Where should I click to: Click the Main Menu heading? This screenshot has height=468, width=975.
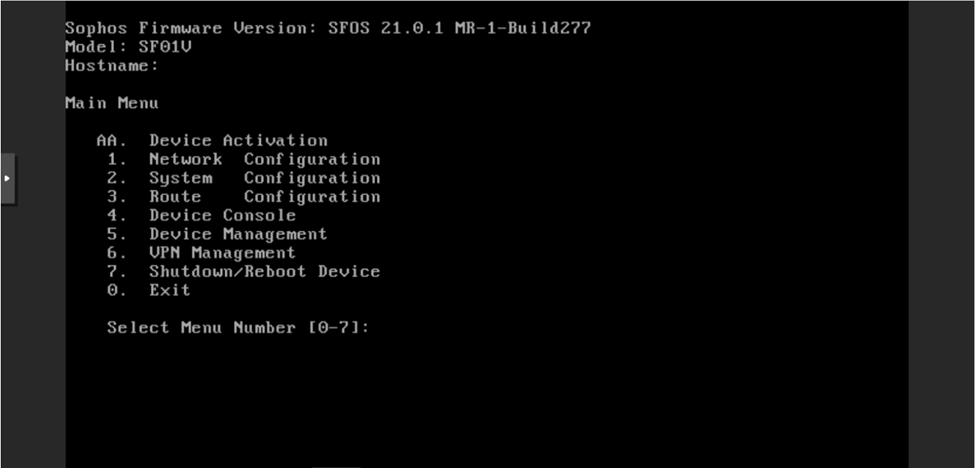[x=111, y=103]
